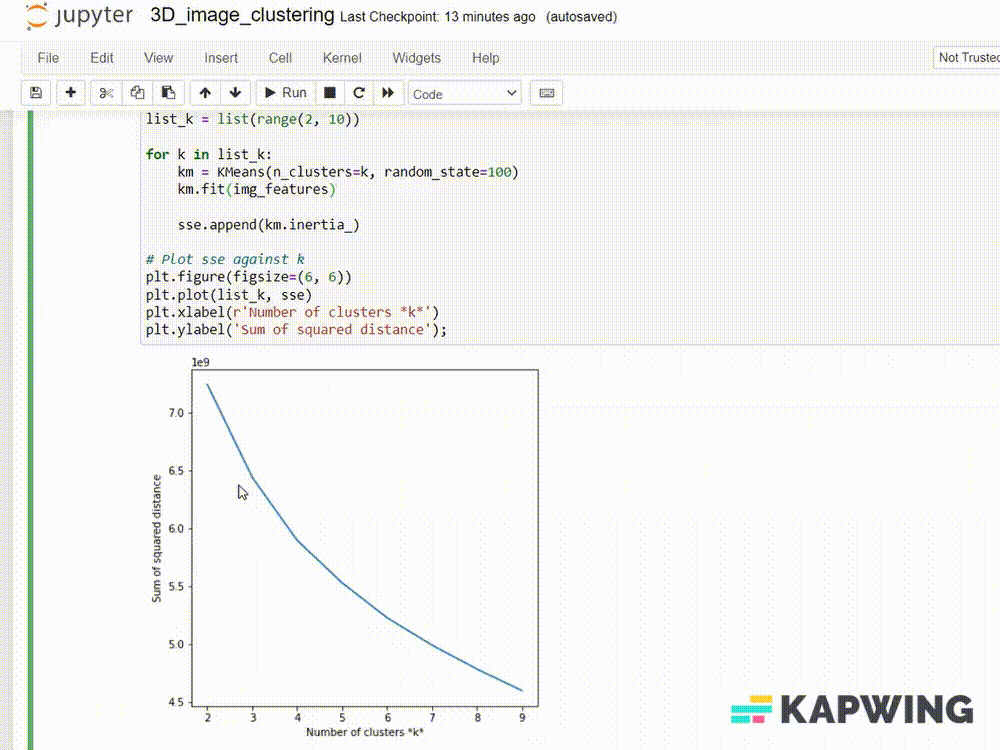Open the Kernel menu
Screen dimensions: 1000x750
point(342,58)
